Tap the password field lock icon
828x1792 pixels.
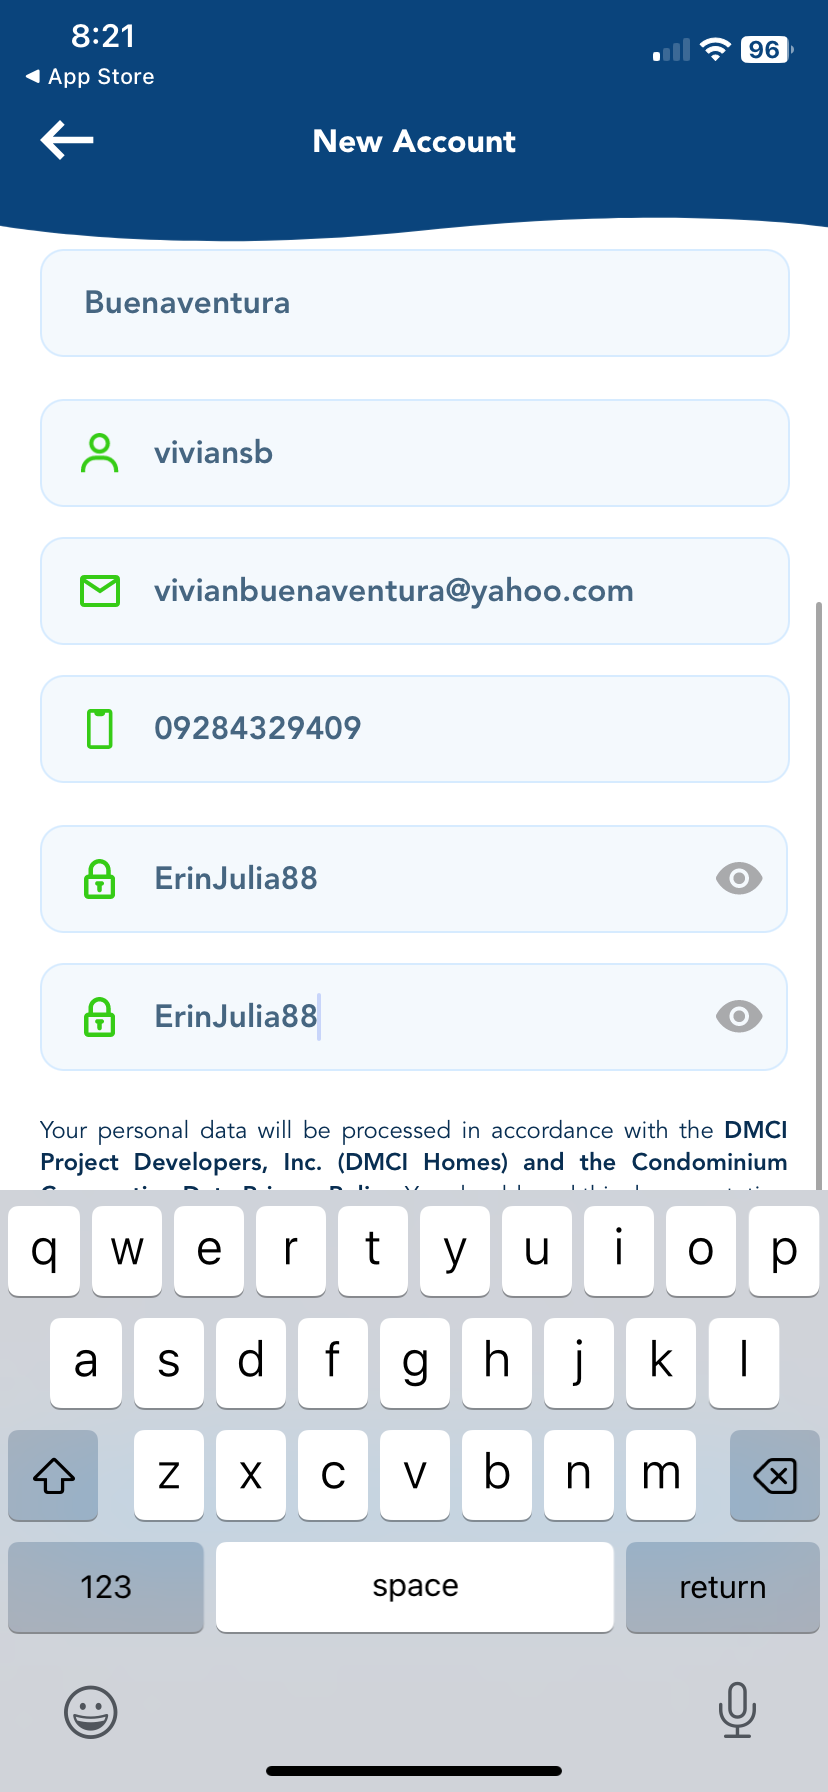pyautogui.click(x=99, y=879)
